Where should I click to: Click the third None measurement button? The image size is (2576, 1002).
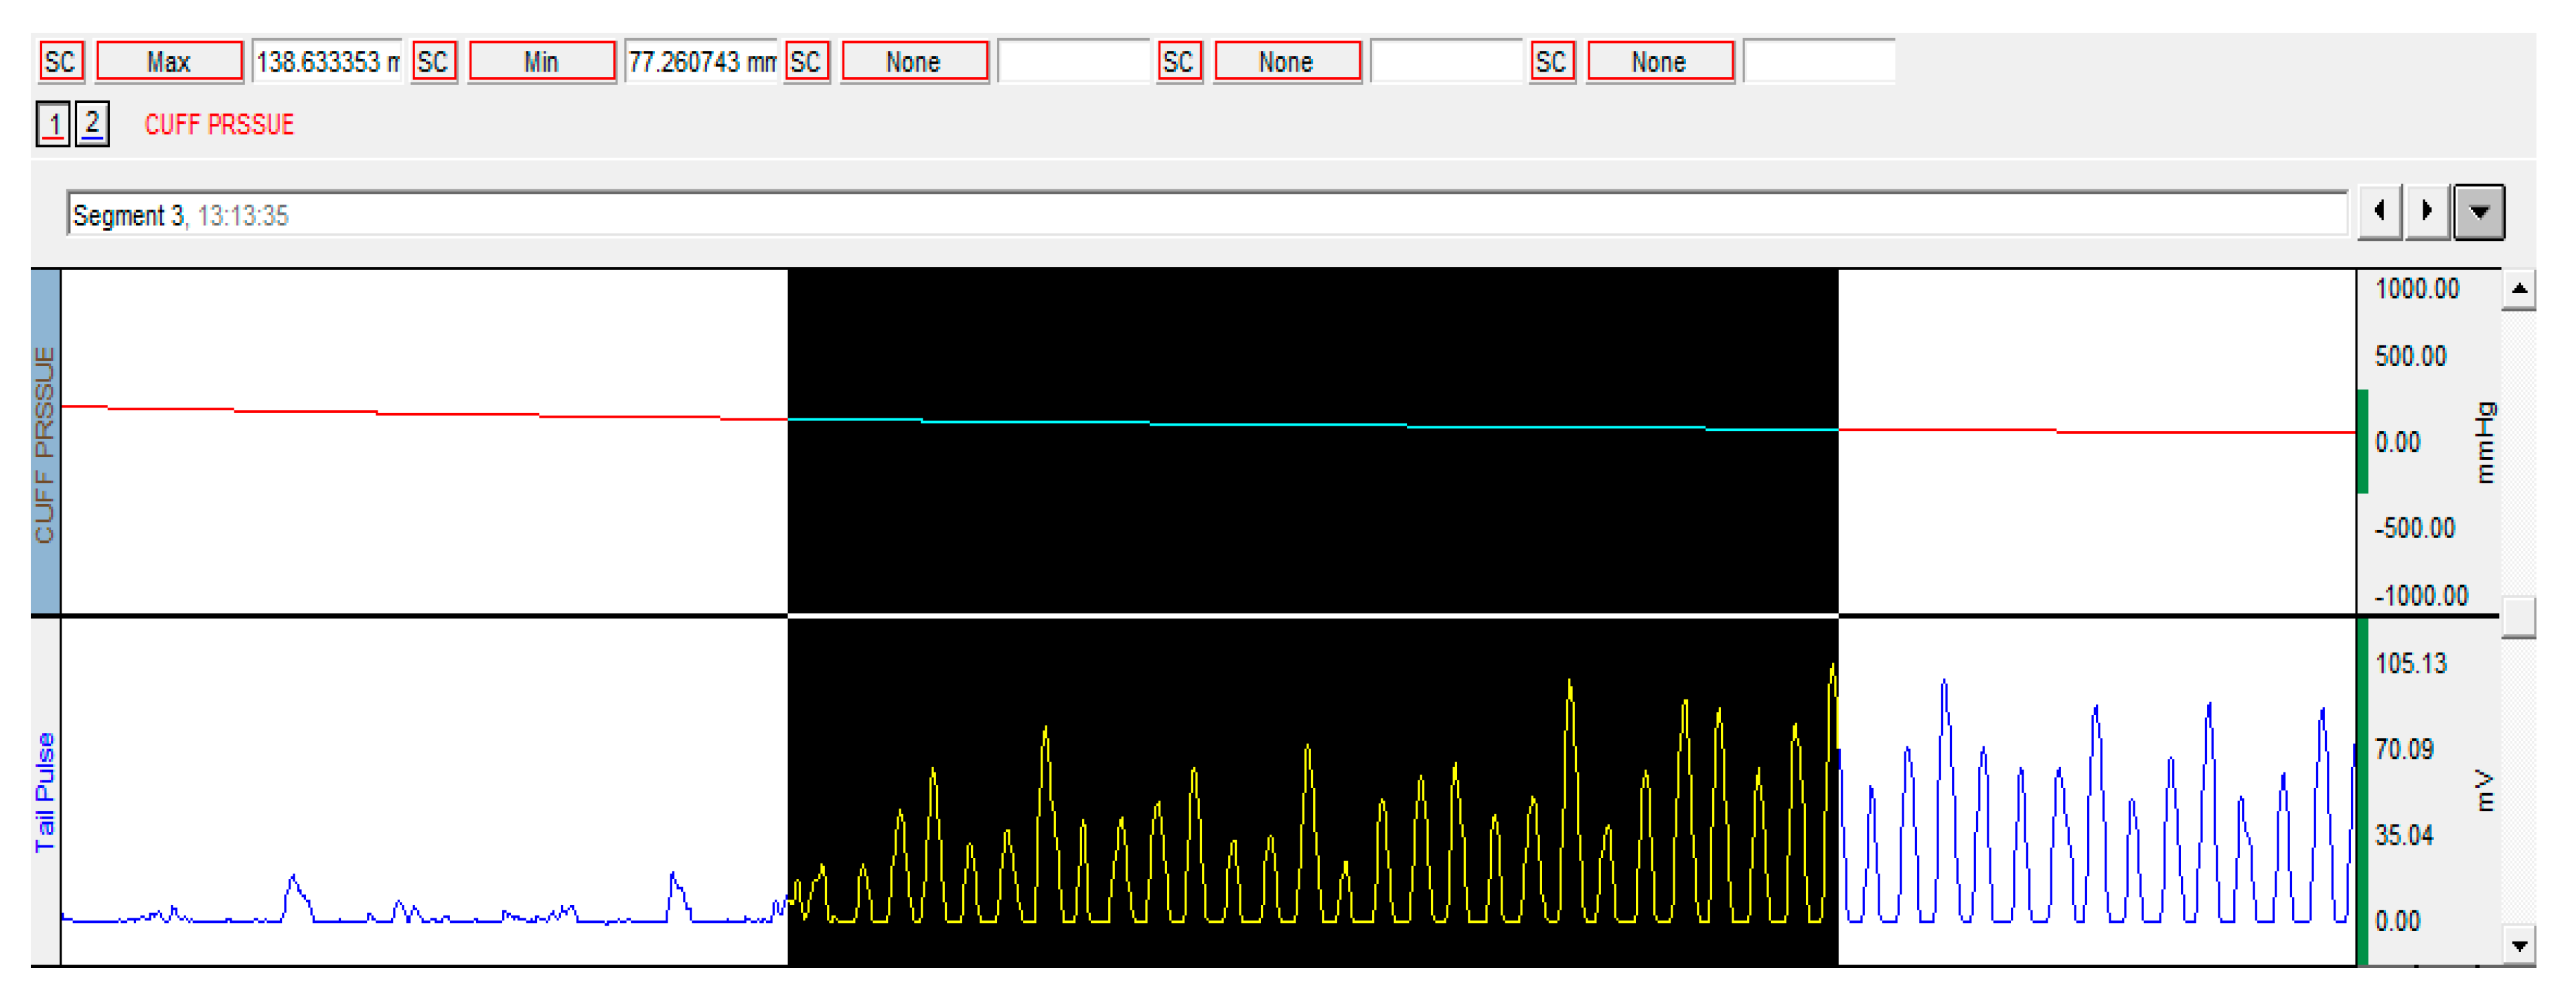point(1660,62)
